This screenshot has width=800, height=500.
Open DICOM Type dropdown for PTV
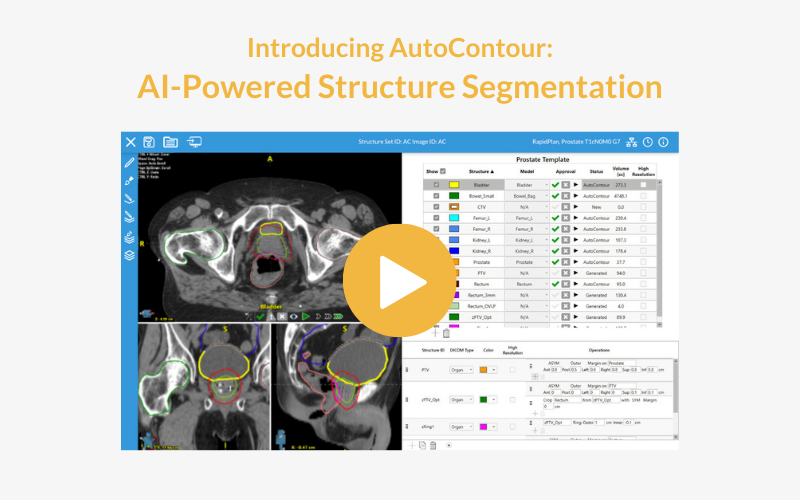click(461, 370)
